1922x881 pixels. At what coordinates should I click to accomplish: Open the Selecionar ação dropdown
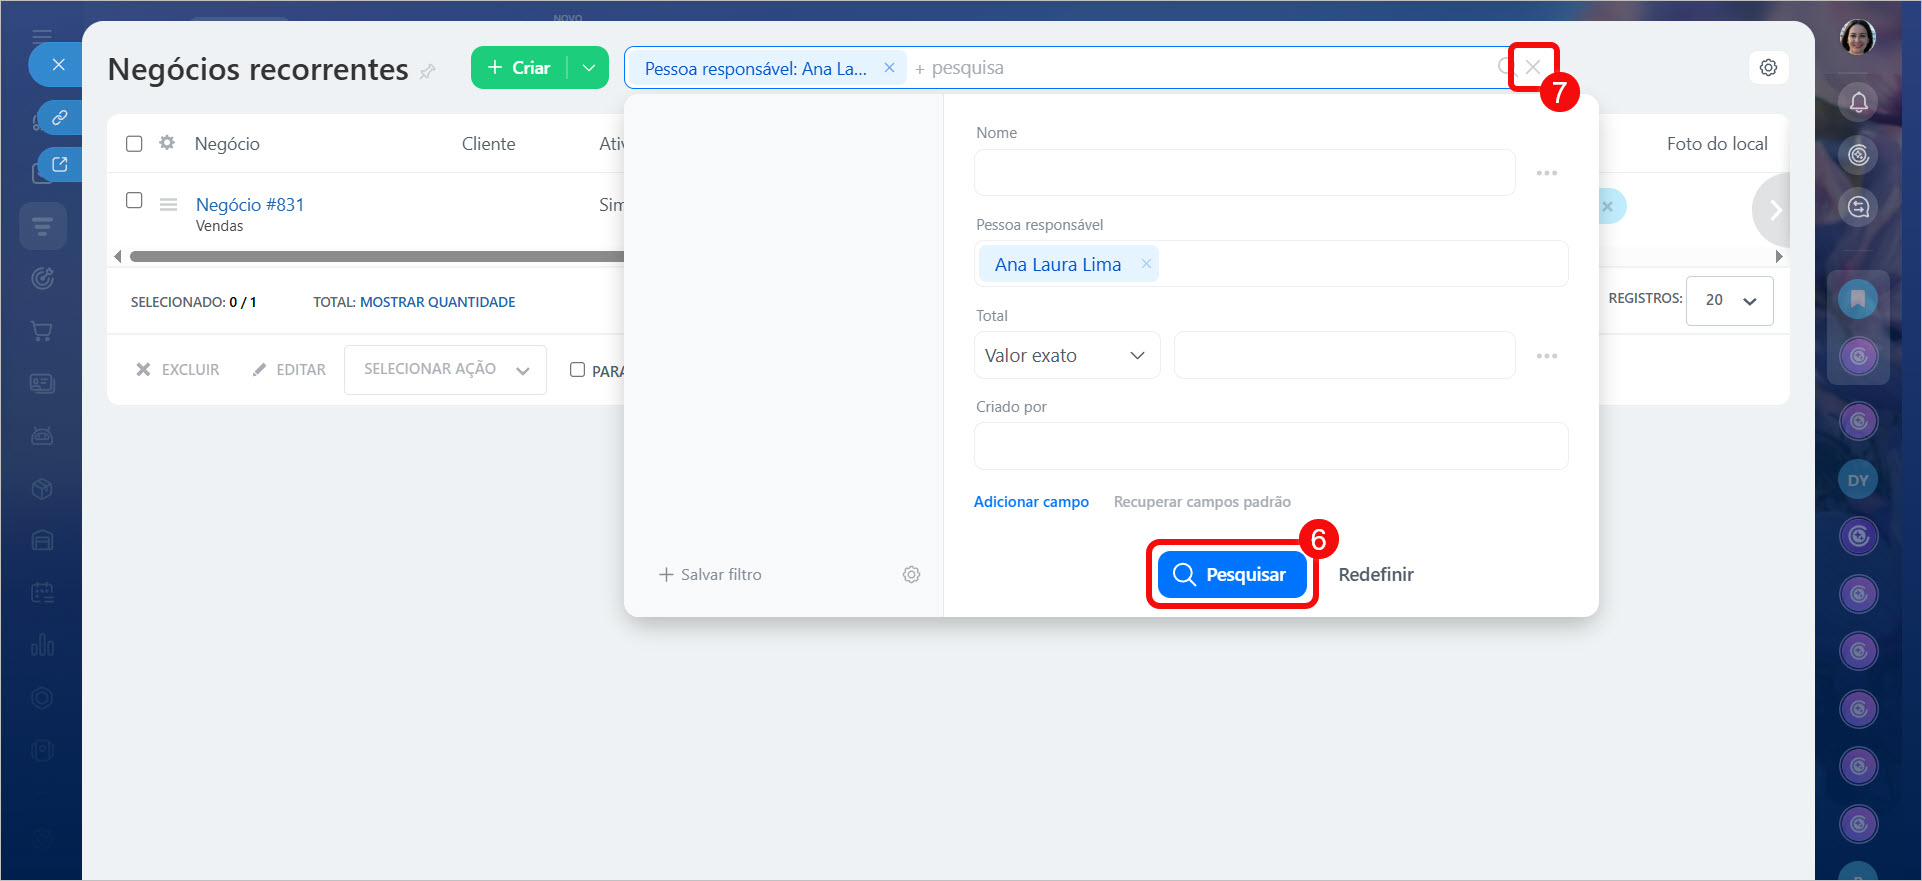coord(445,370)
